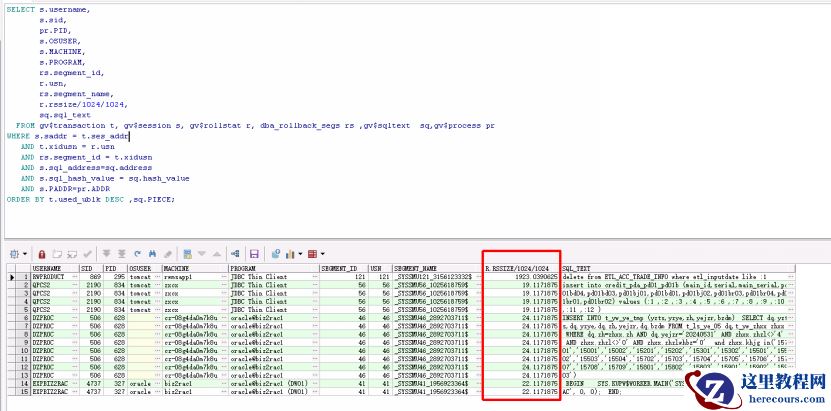Click the purple save results icon
This screenshot has width=831, height=411.
[254, 254]
